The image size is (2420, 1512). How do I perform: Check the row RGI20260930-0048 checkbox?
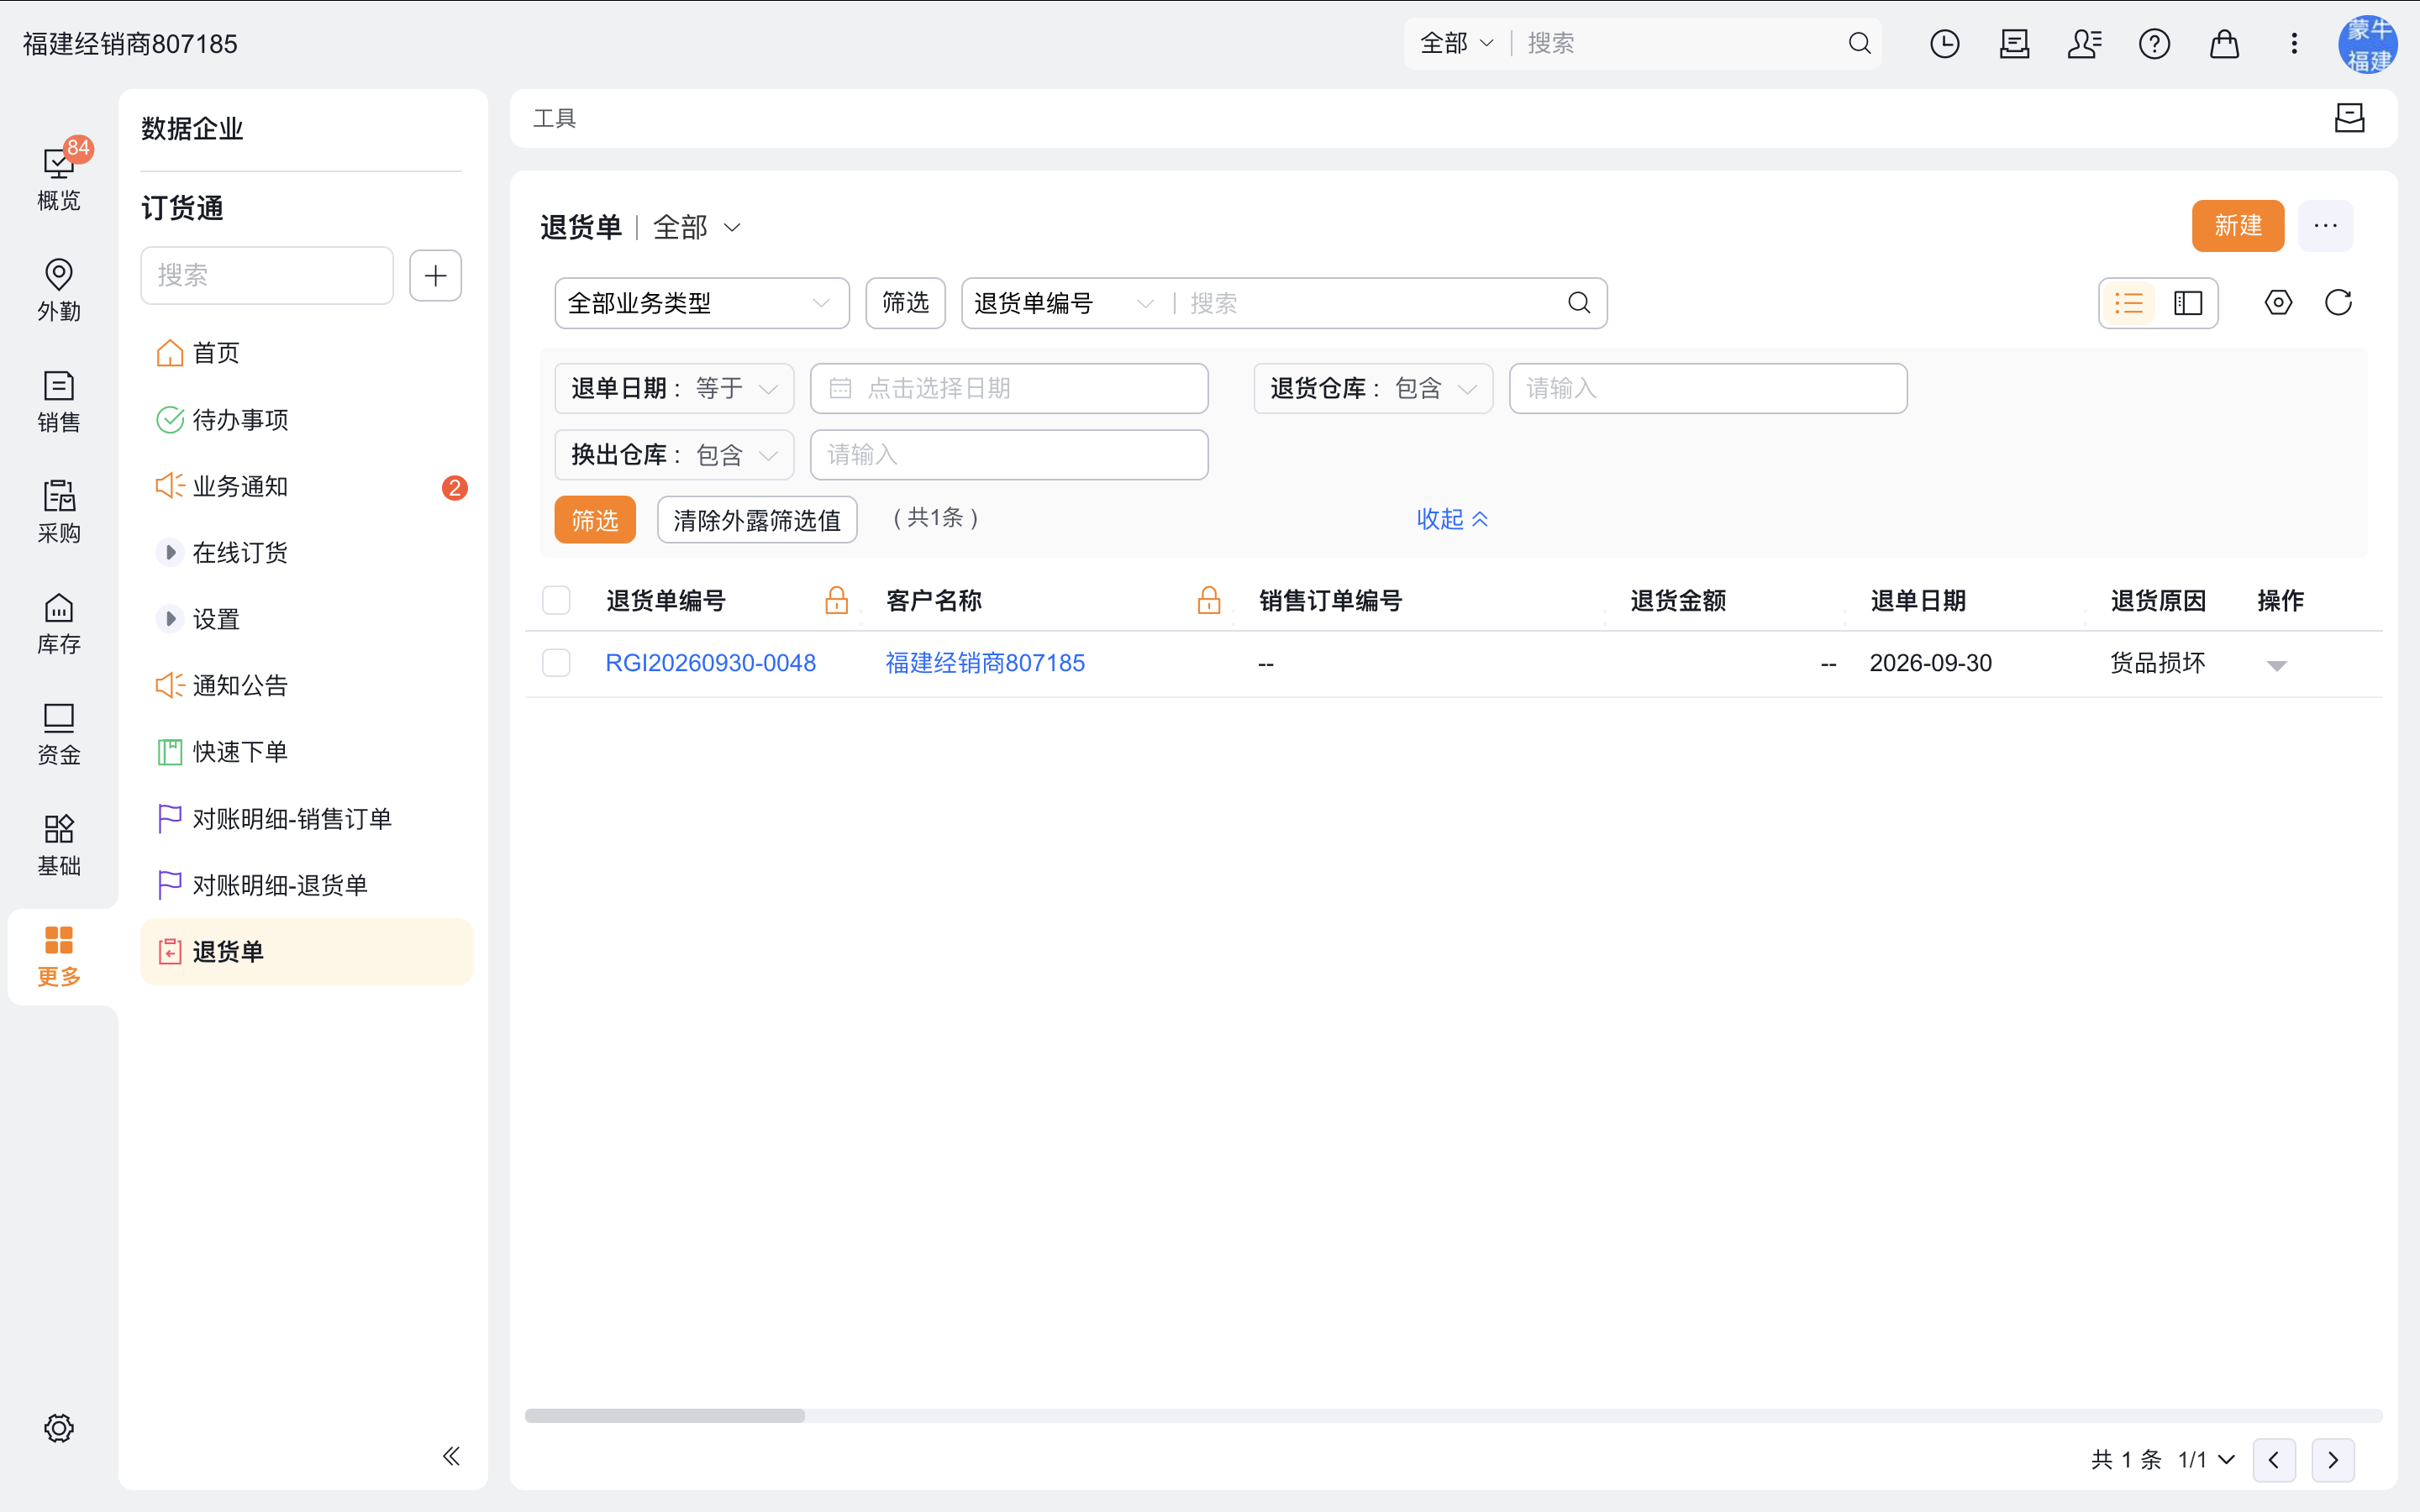tap(556, 663)
